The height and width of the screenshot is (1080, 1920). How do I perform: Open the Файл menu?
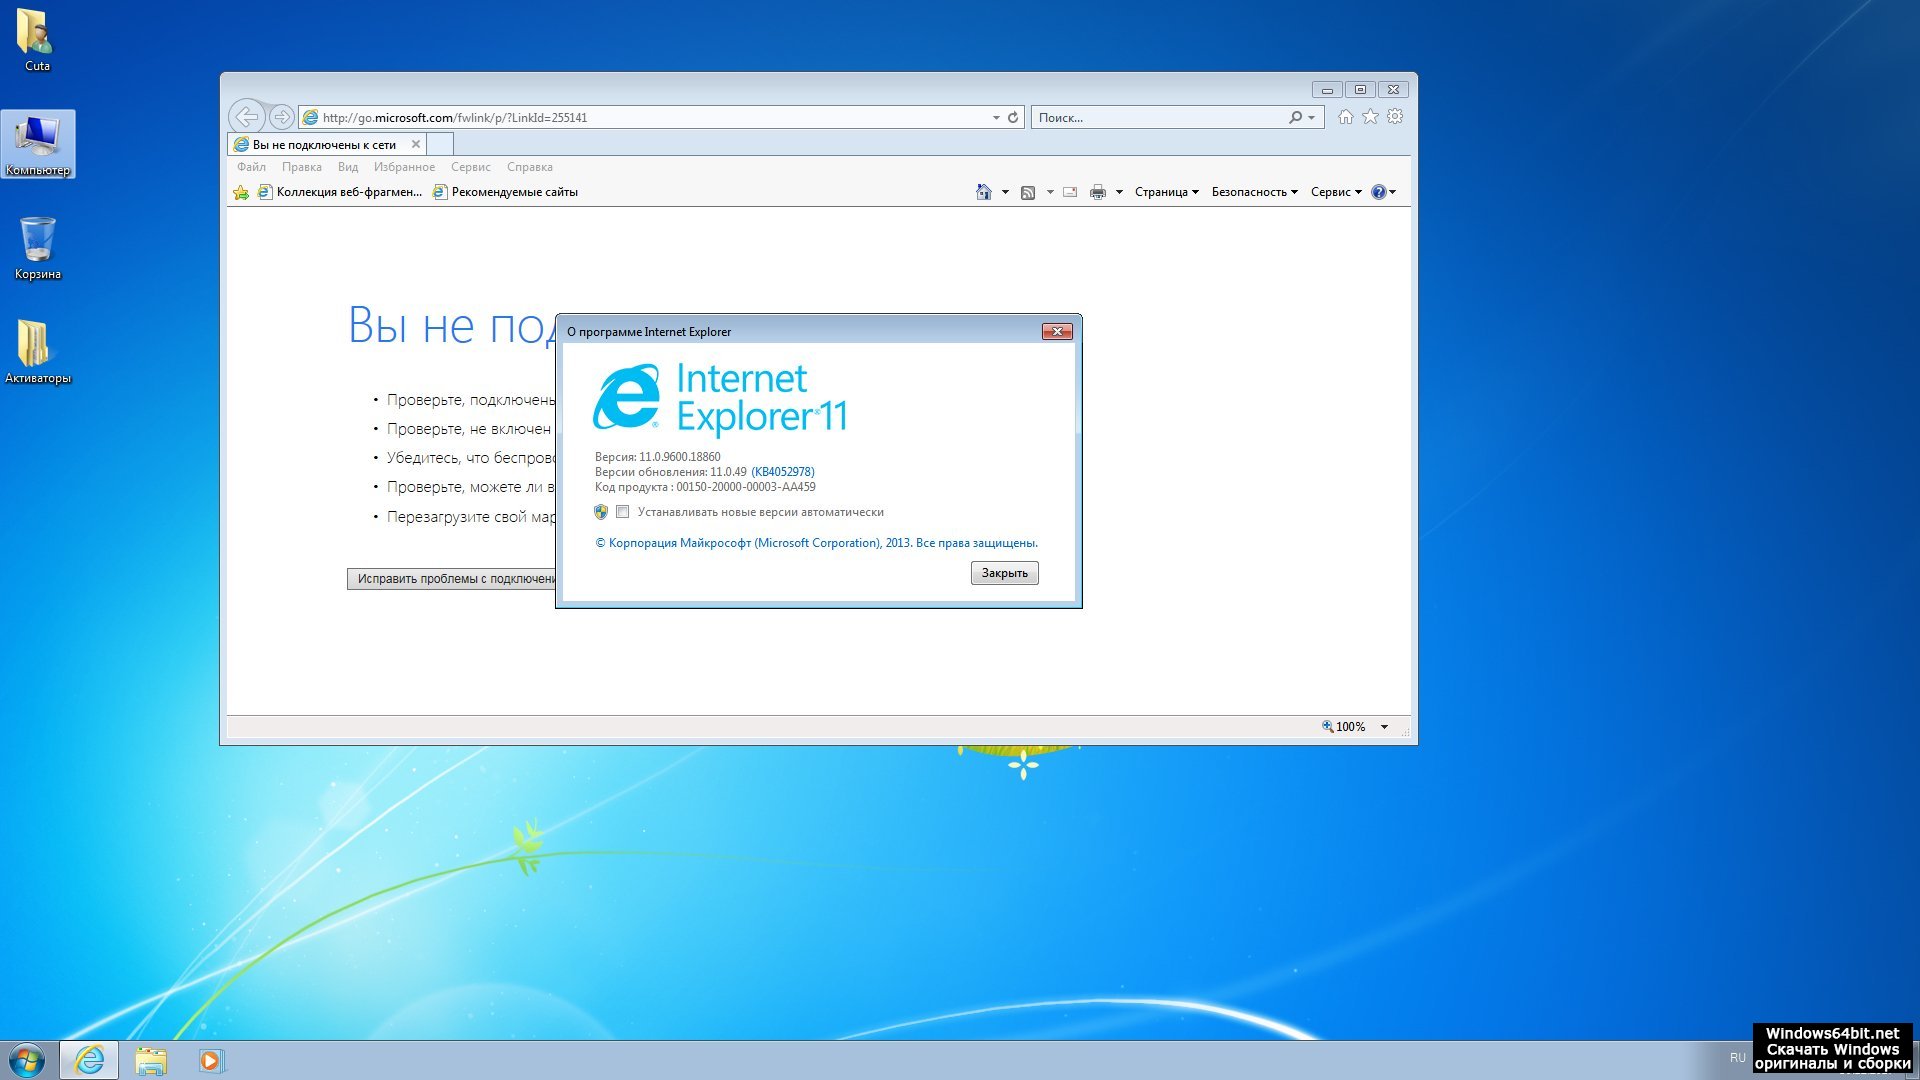(251, 167)
